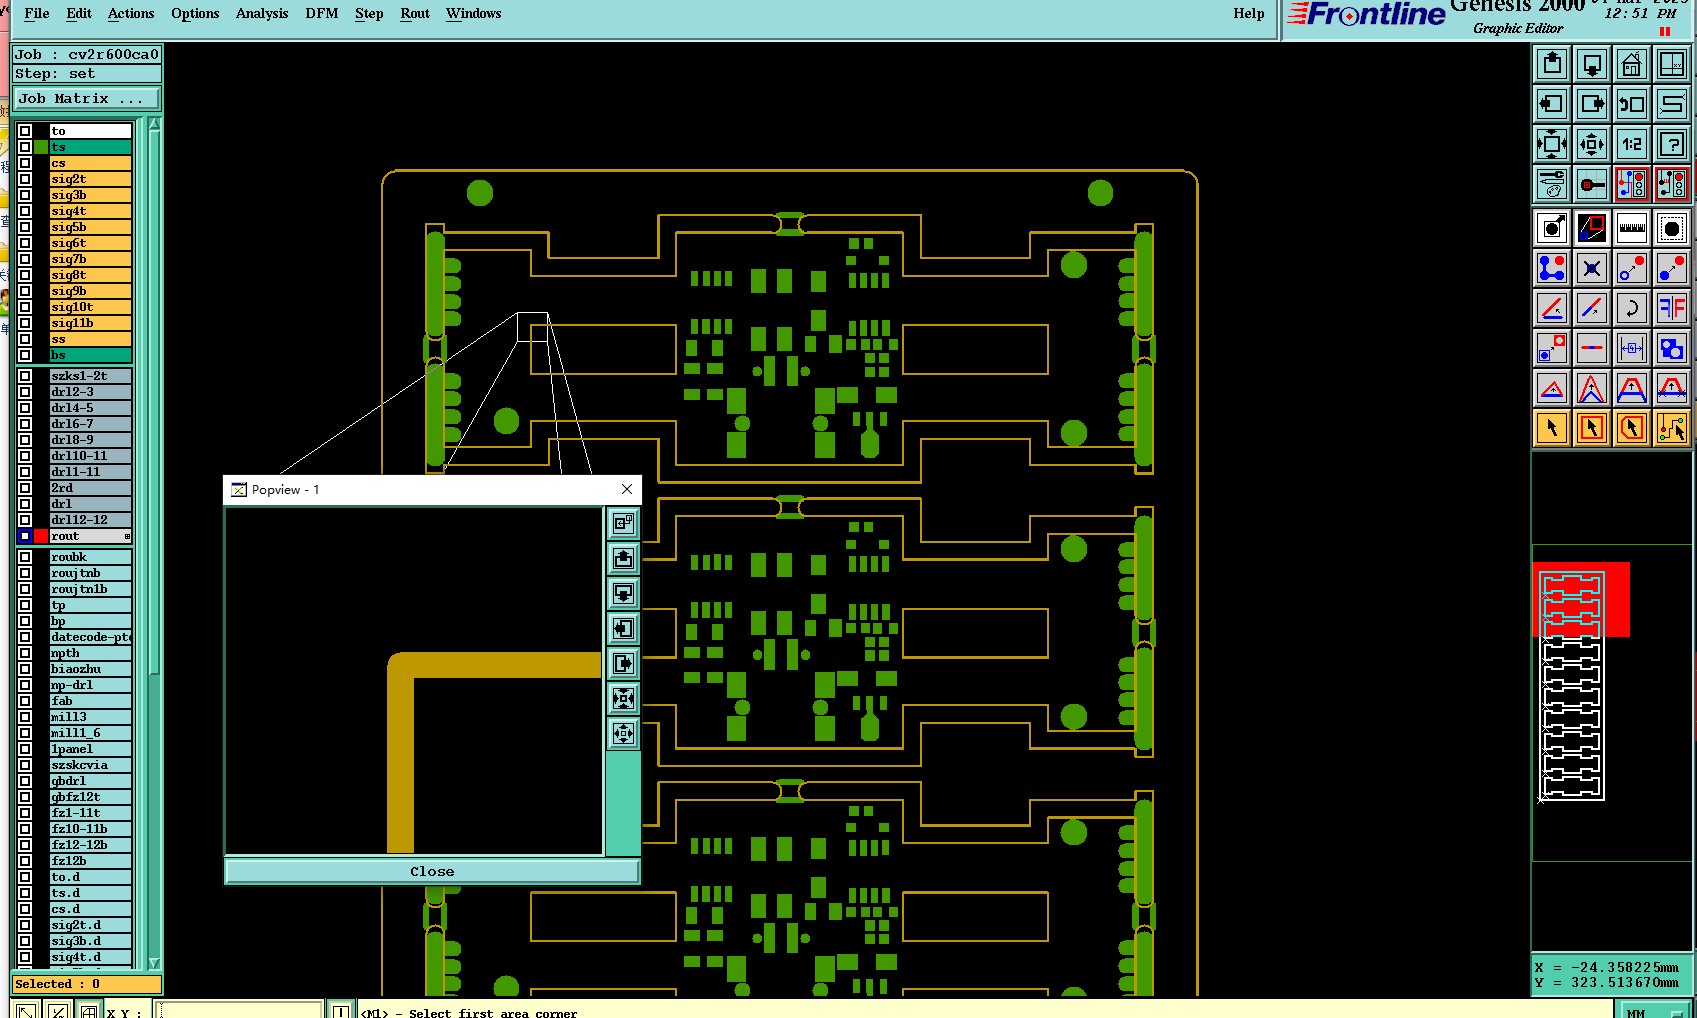
Task: Select the plain arrow pointer selection tool
Action: (1552, 428)
